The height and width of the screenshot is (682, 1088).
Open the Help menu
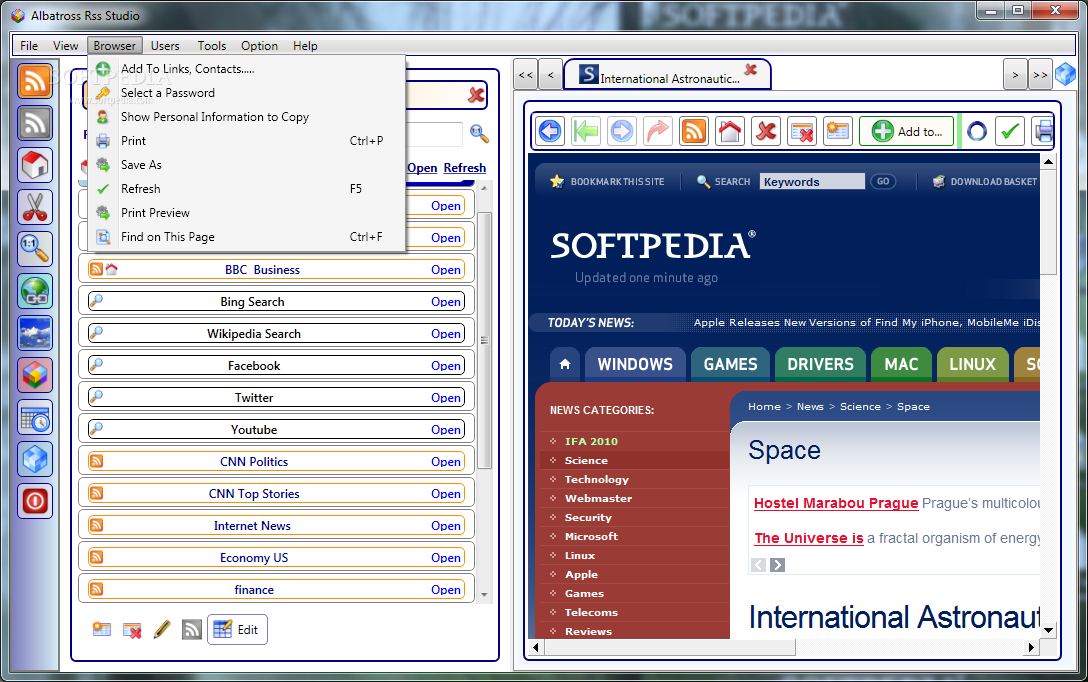pos(305,46)
